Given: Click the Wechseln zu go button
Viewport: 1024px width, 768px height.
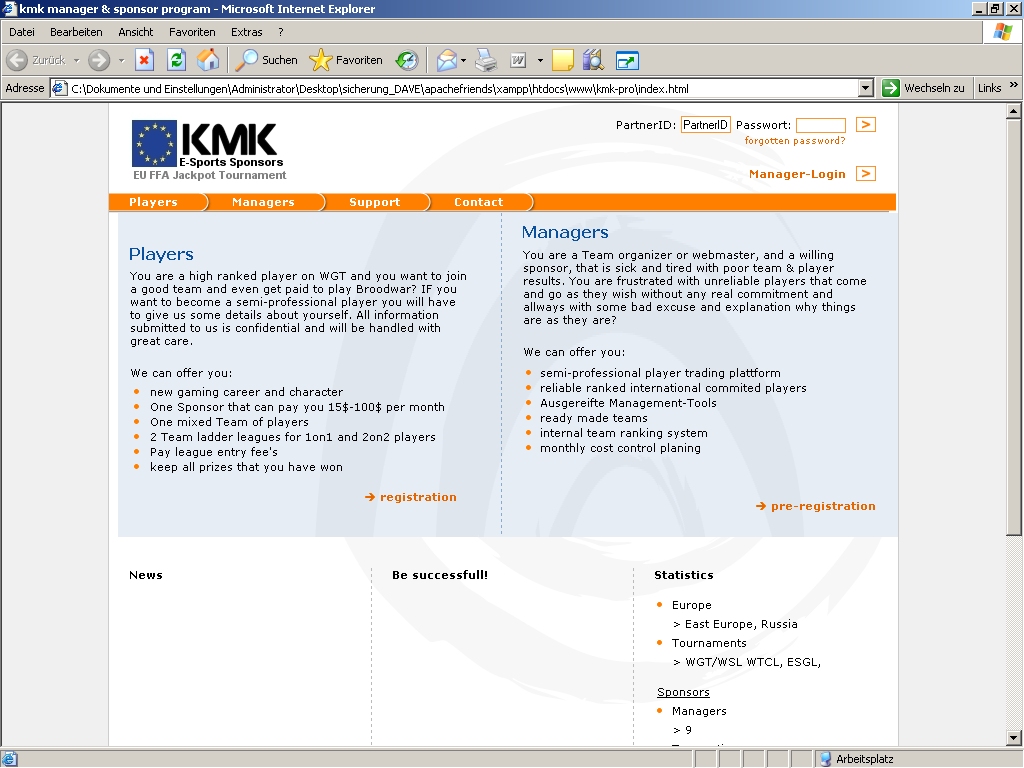Looking at the screenshot, I should [923, 88].
